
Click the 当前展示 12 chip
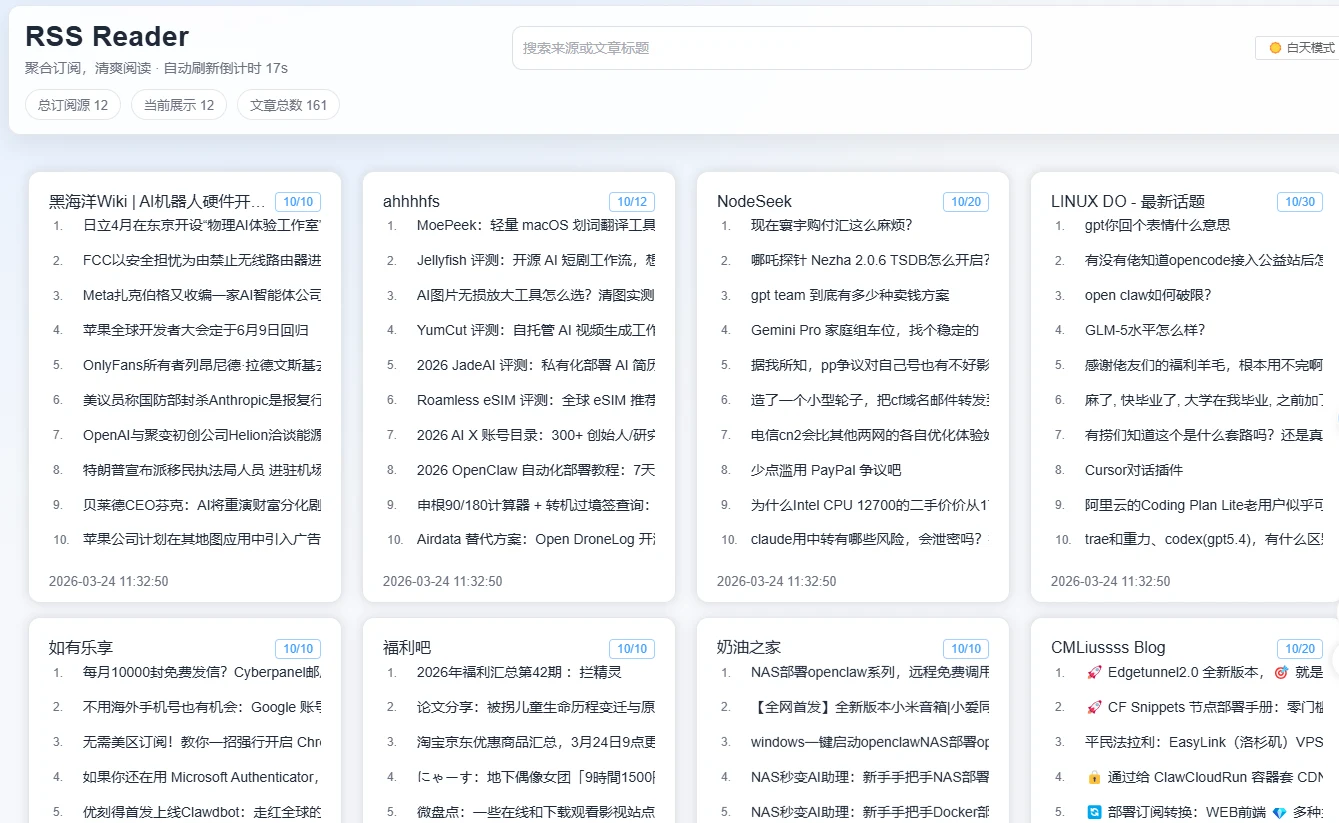click(179, 105)
